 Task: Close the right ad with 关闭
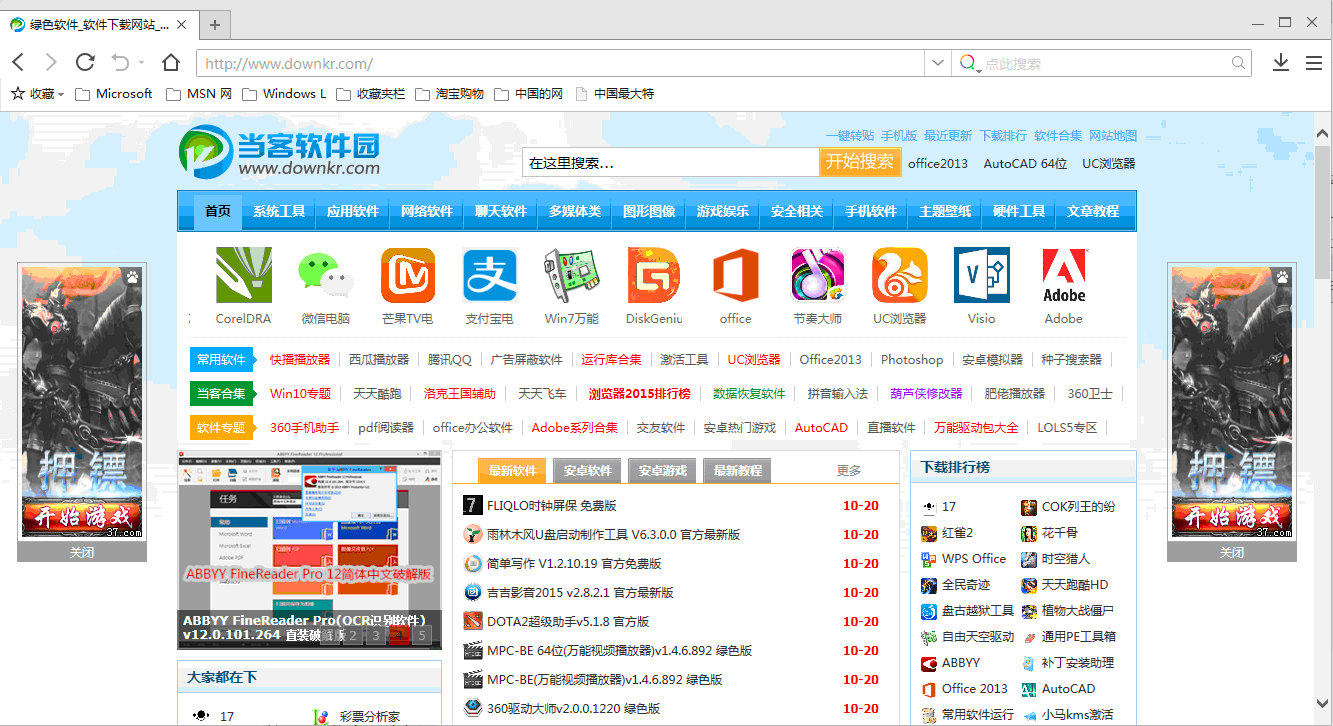[x=1232, y=552]
